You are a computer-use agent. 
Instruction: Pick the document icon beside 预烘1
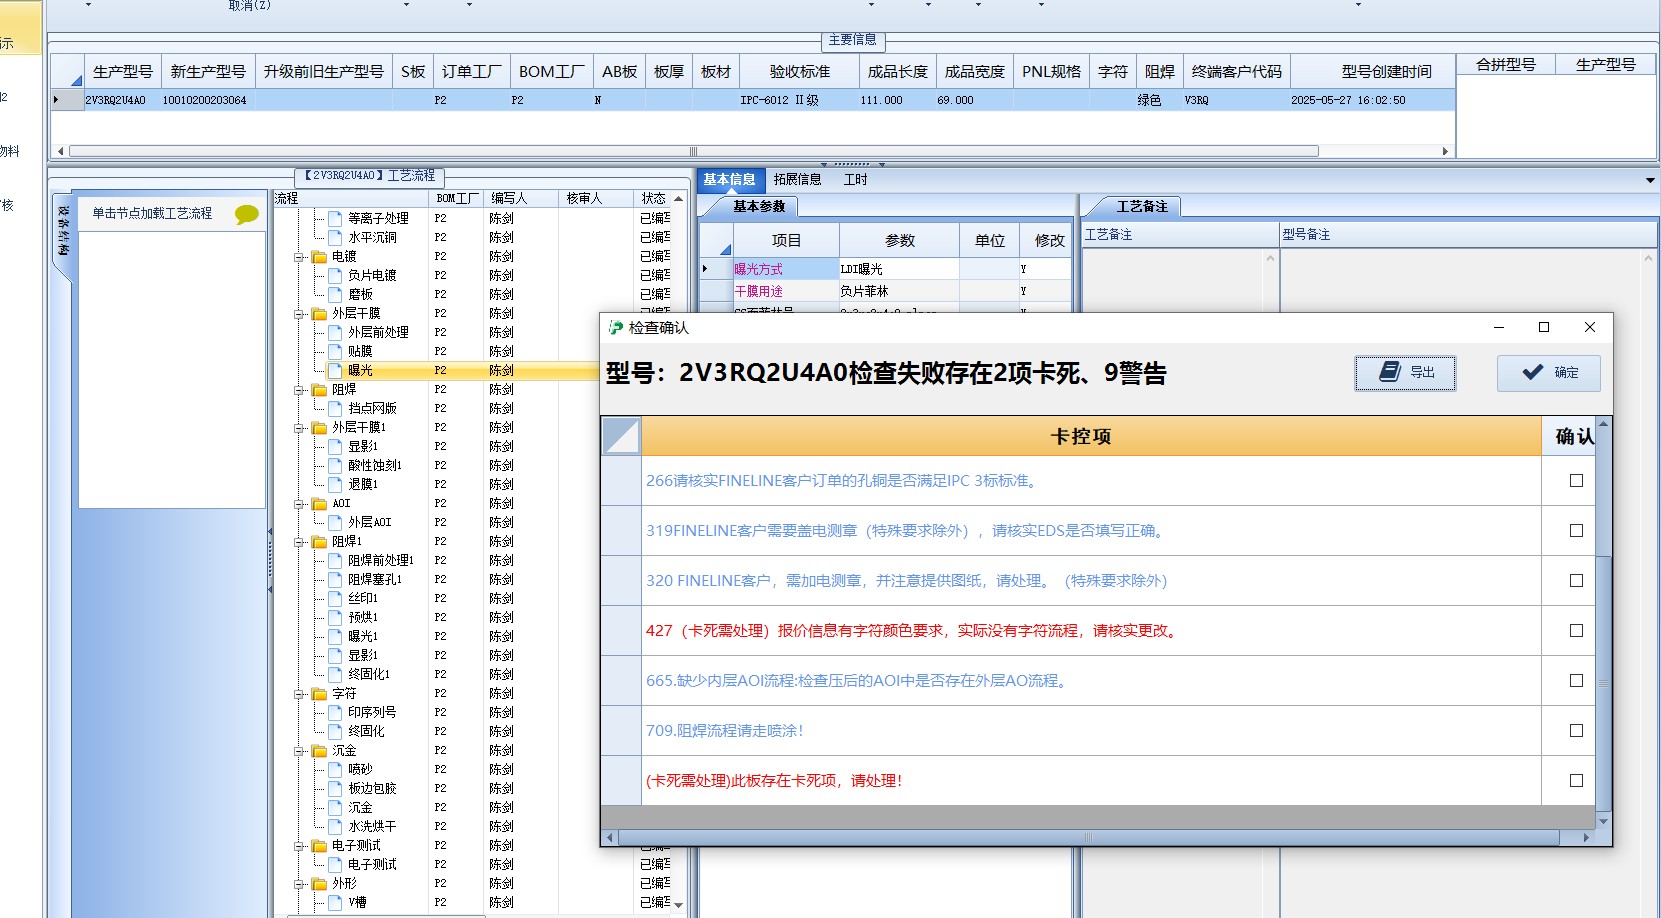pos(336,617)
